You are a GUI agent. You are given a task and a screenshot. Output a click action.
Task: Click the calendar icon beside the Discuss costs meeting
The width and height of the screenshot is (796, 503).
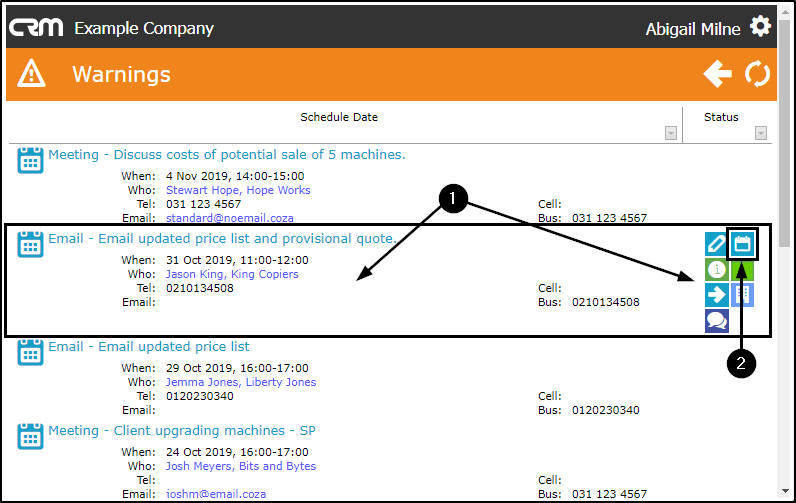[x=30, y=160]
